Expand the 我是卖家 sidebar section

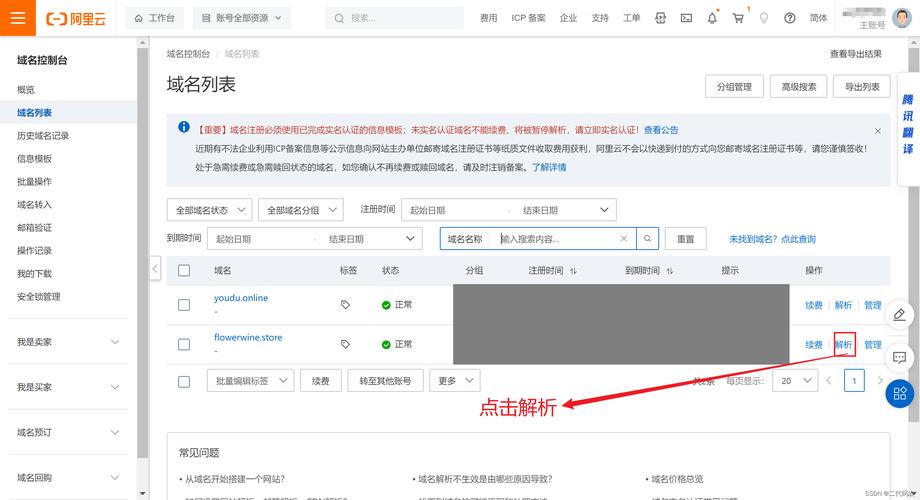(68, 342)
